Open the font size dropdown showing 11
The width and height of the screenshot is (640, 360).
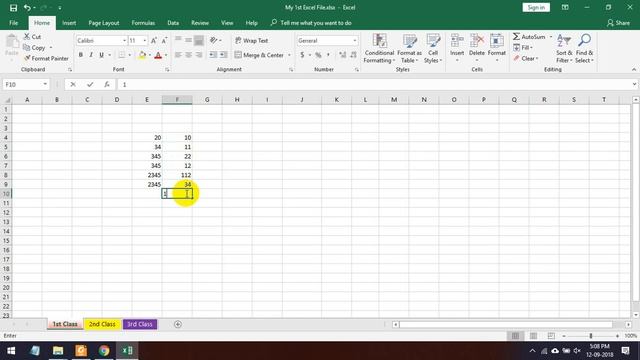click(144, 41)
